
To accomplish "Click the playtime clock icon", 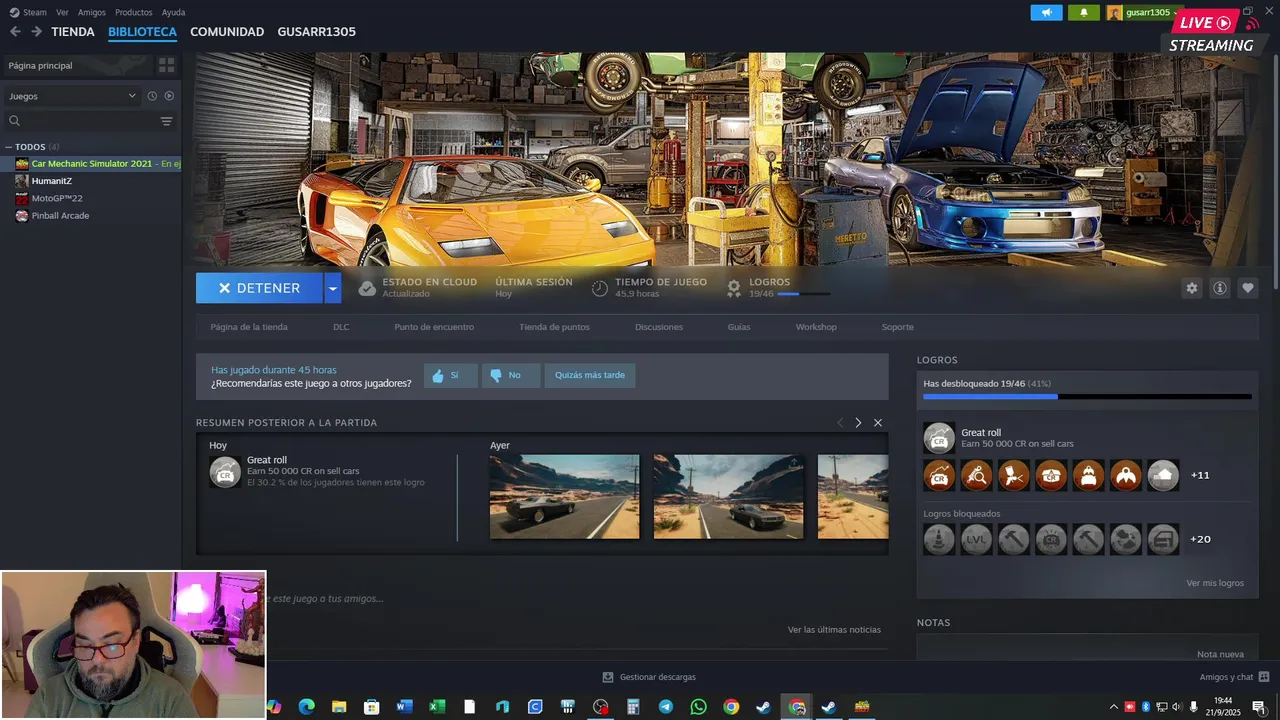I will click(600, 288).
